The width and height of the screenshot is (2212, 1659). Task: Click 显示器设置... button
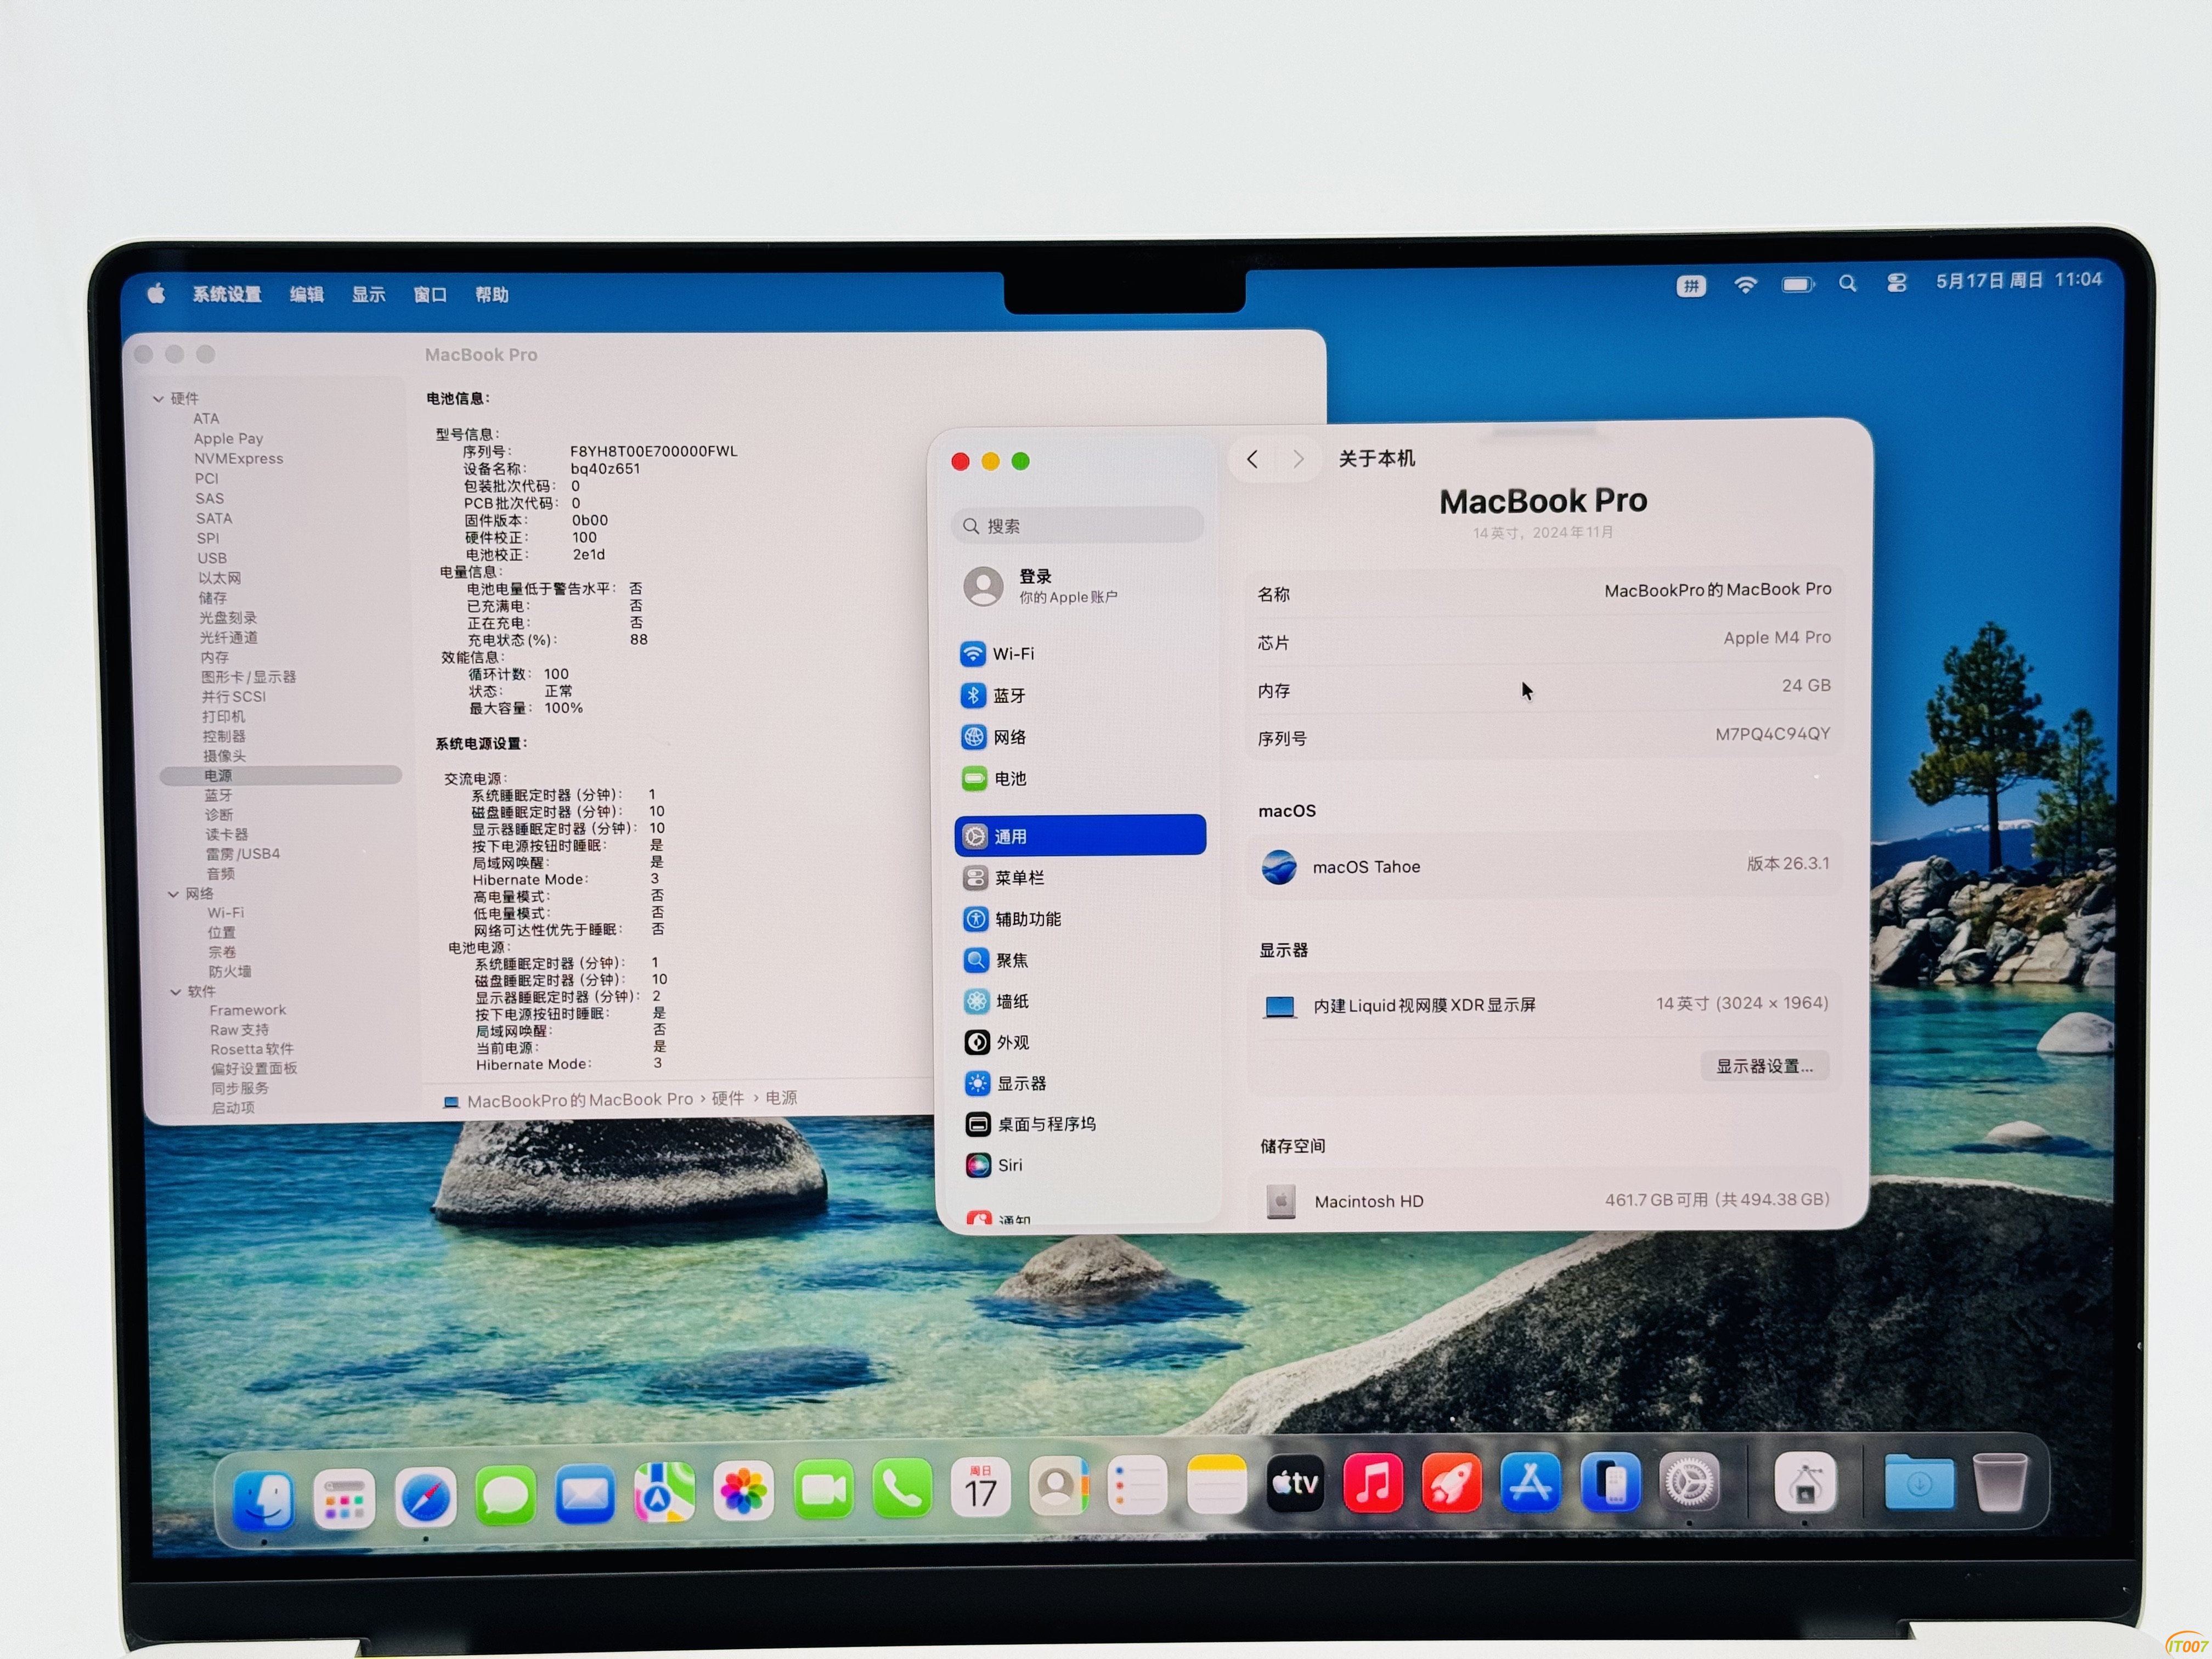[1764, 1066]
